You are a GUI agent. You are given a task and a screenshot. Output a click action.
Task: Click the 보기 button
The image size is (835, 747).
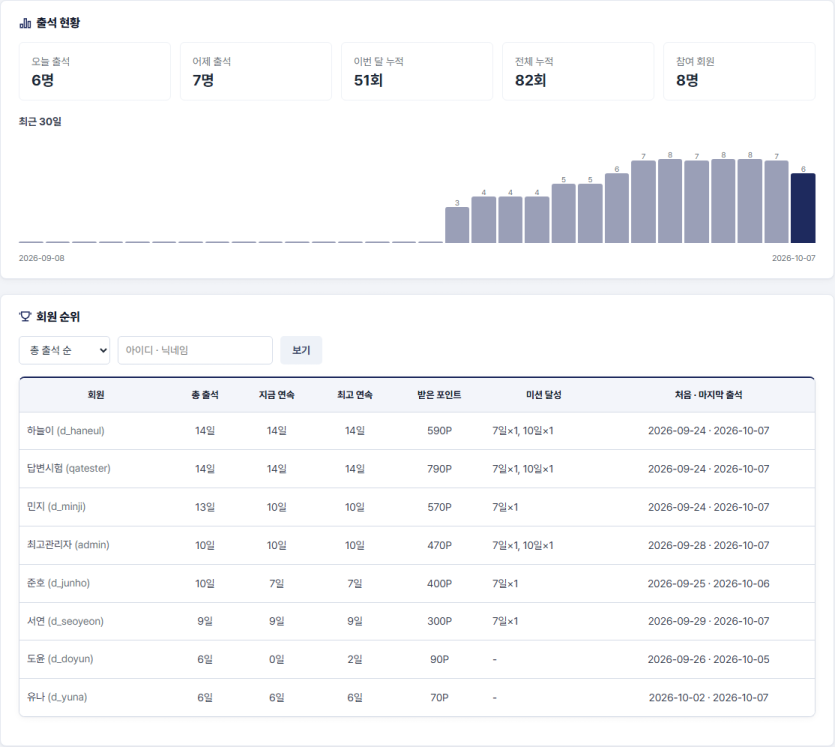click(301, 350)
